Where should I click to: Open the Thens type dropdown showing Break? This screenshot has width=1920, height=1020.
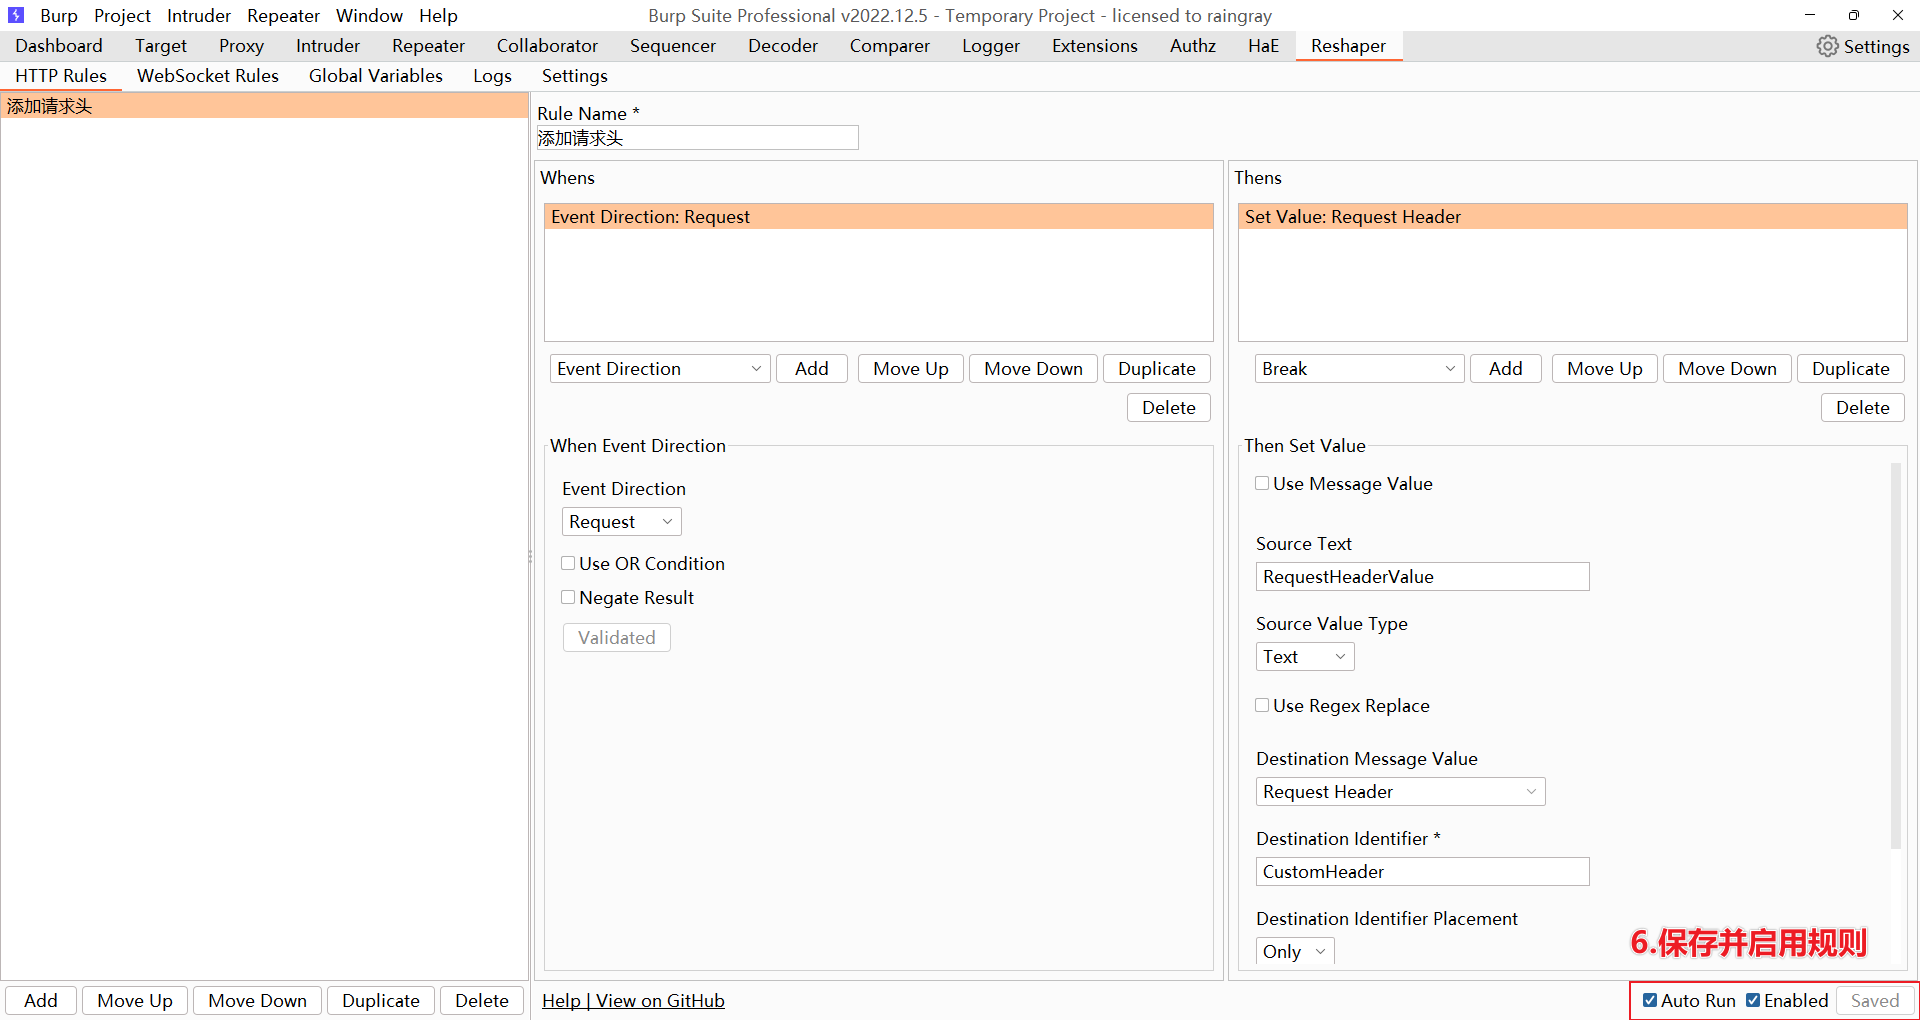[1359, 369]
